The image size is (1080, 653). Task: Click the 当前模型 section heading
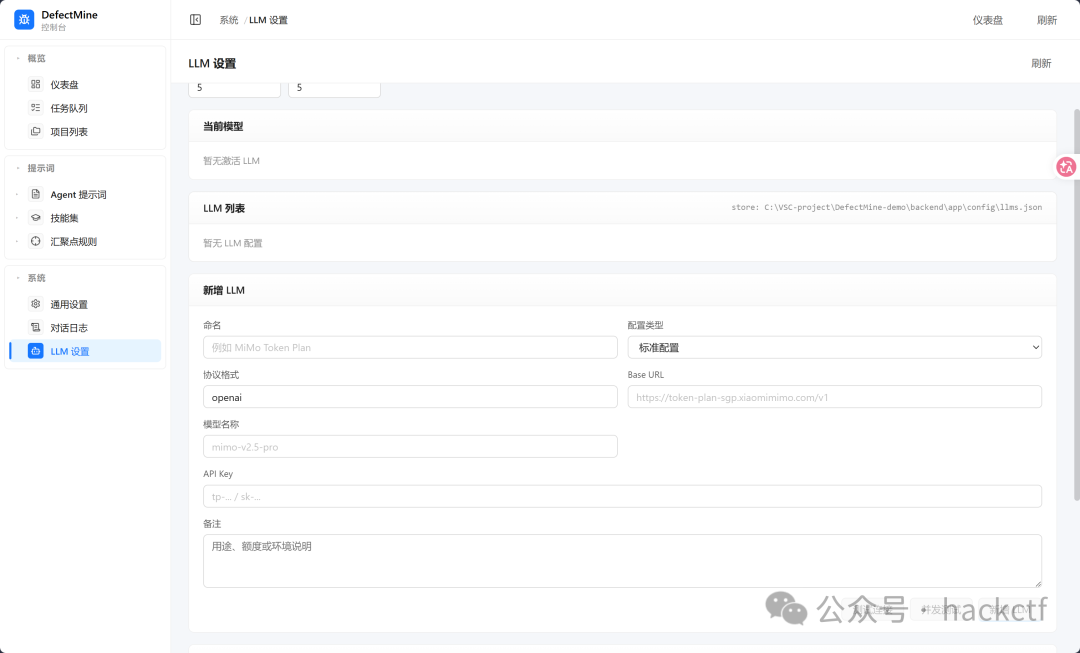[x=223, y=127]
